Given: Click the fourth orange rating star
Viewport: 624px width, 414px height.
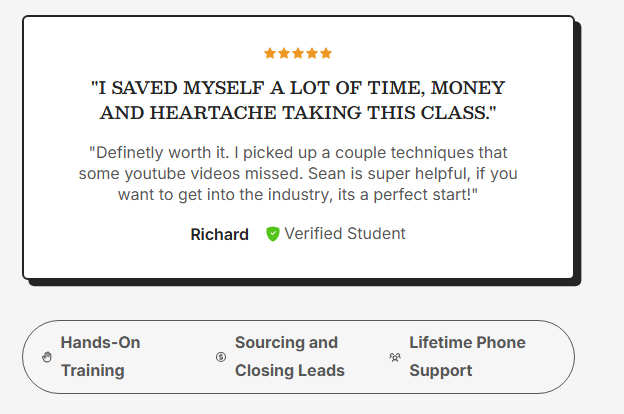Looking at the screenshot, I should tap(312, 53).
